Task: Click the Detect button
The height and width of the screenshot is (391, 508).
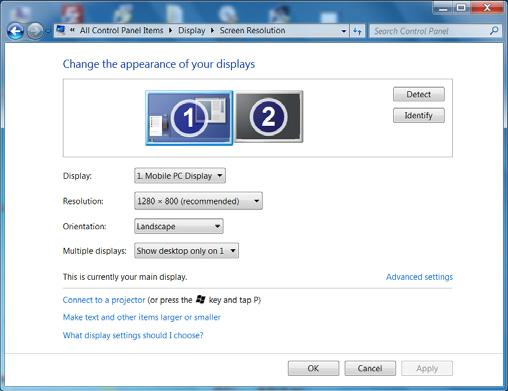Action: tap(419, 94)
